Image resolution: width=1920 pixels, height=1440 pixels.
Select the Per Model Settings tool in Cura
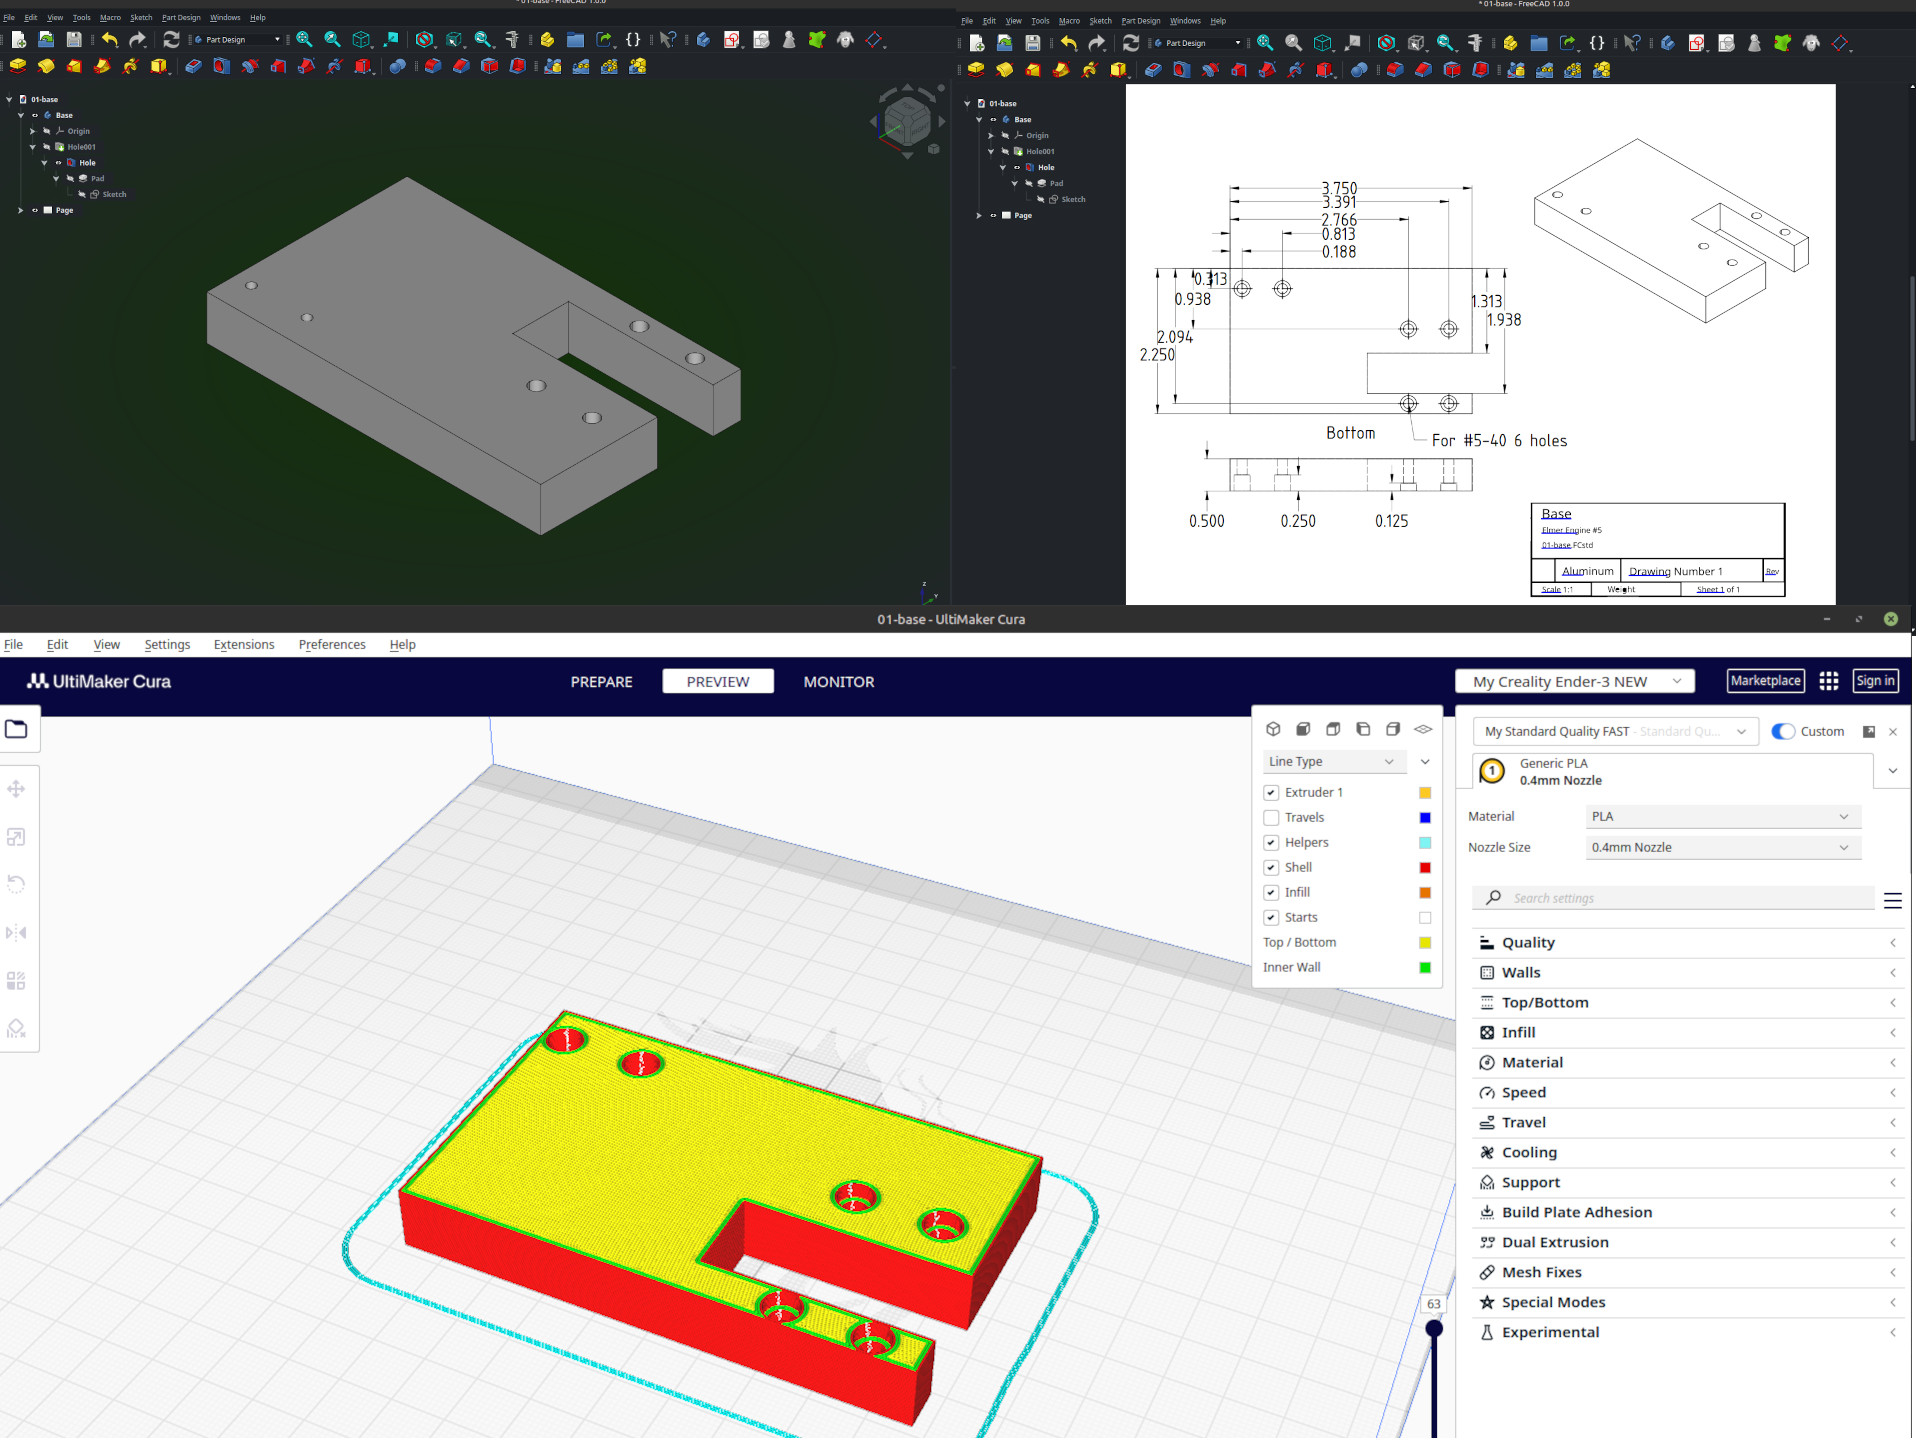[x=16, y=981]
